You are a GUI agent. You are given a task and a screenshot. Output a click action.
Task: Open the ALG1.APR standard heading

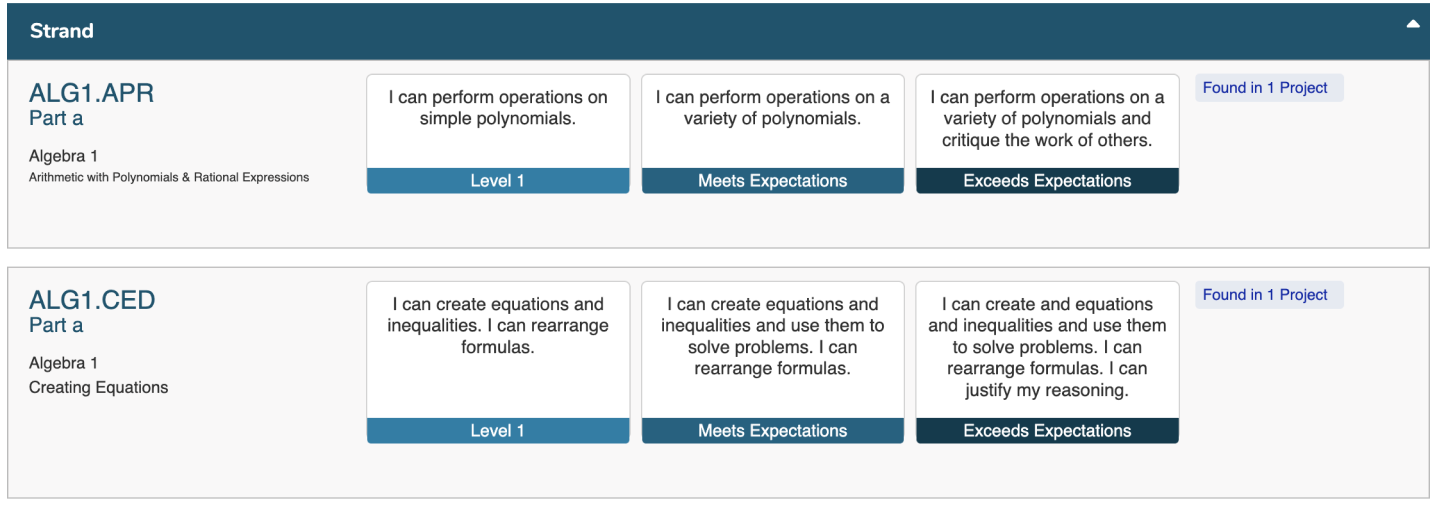[x=92, y=93]
